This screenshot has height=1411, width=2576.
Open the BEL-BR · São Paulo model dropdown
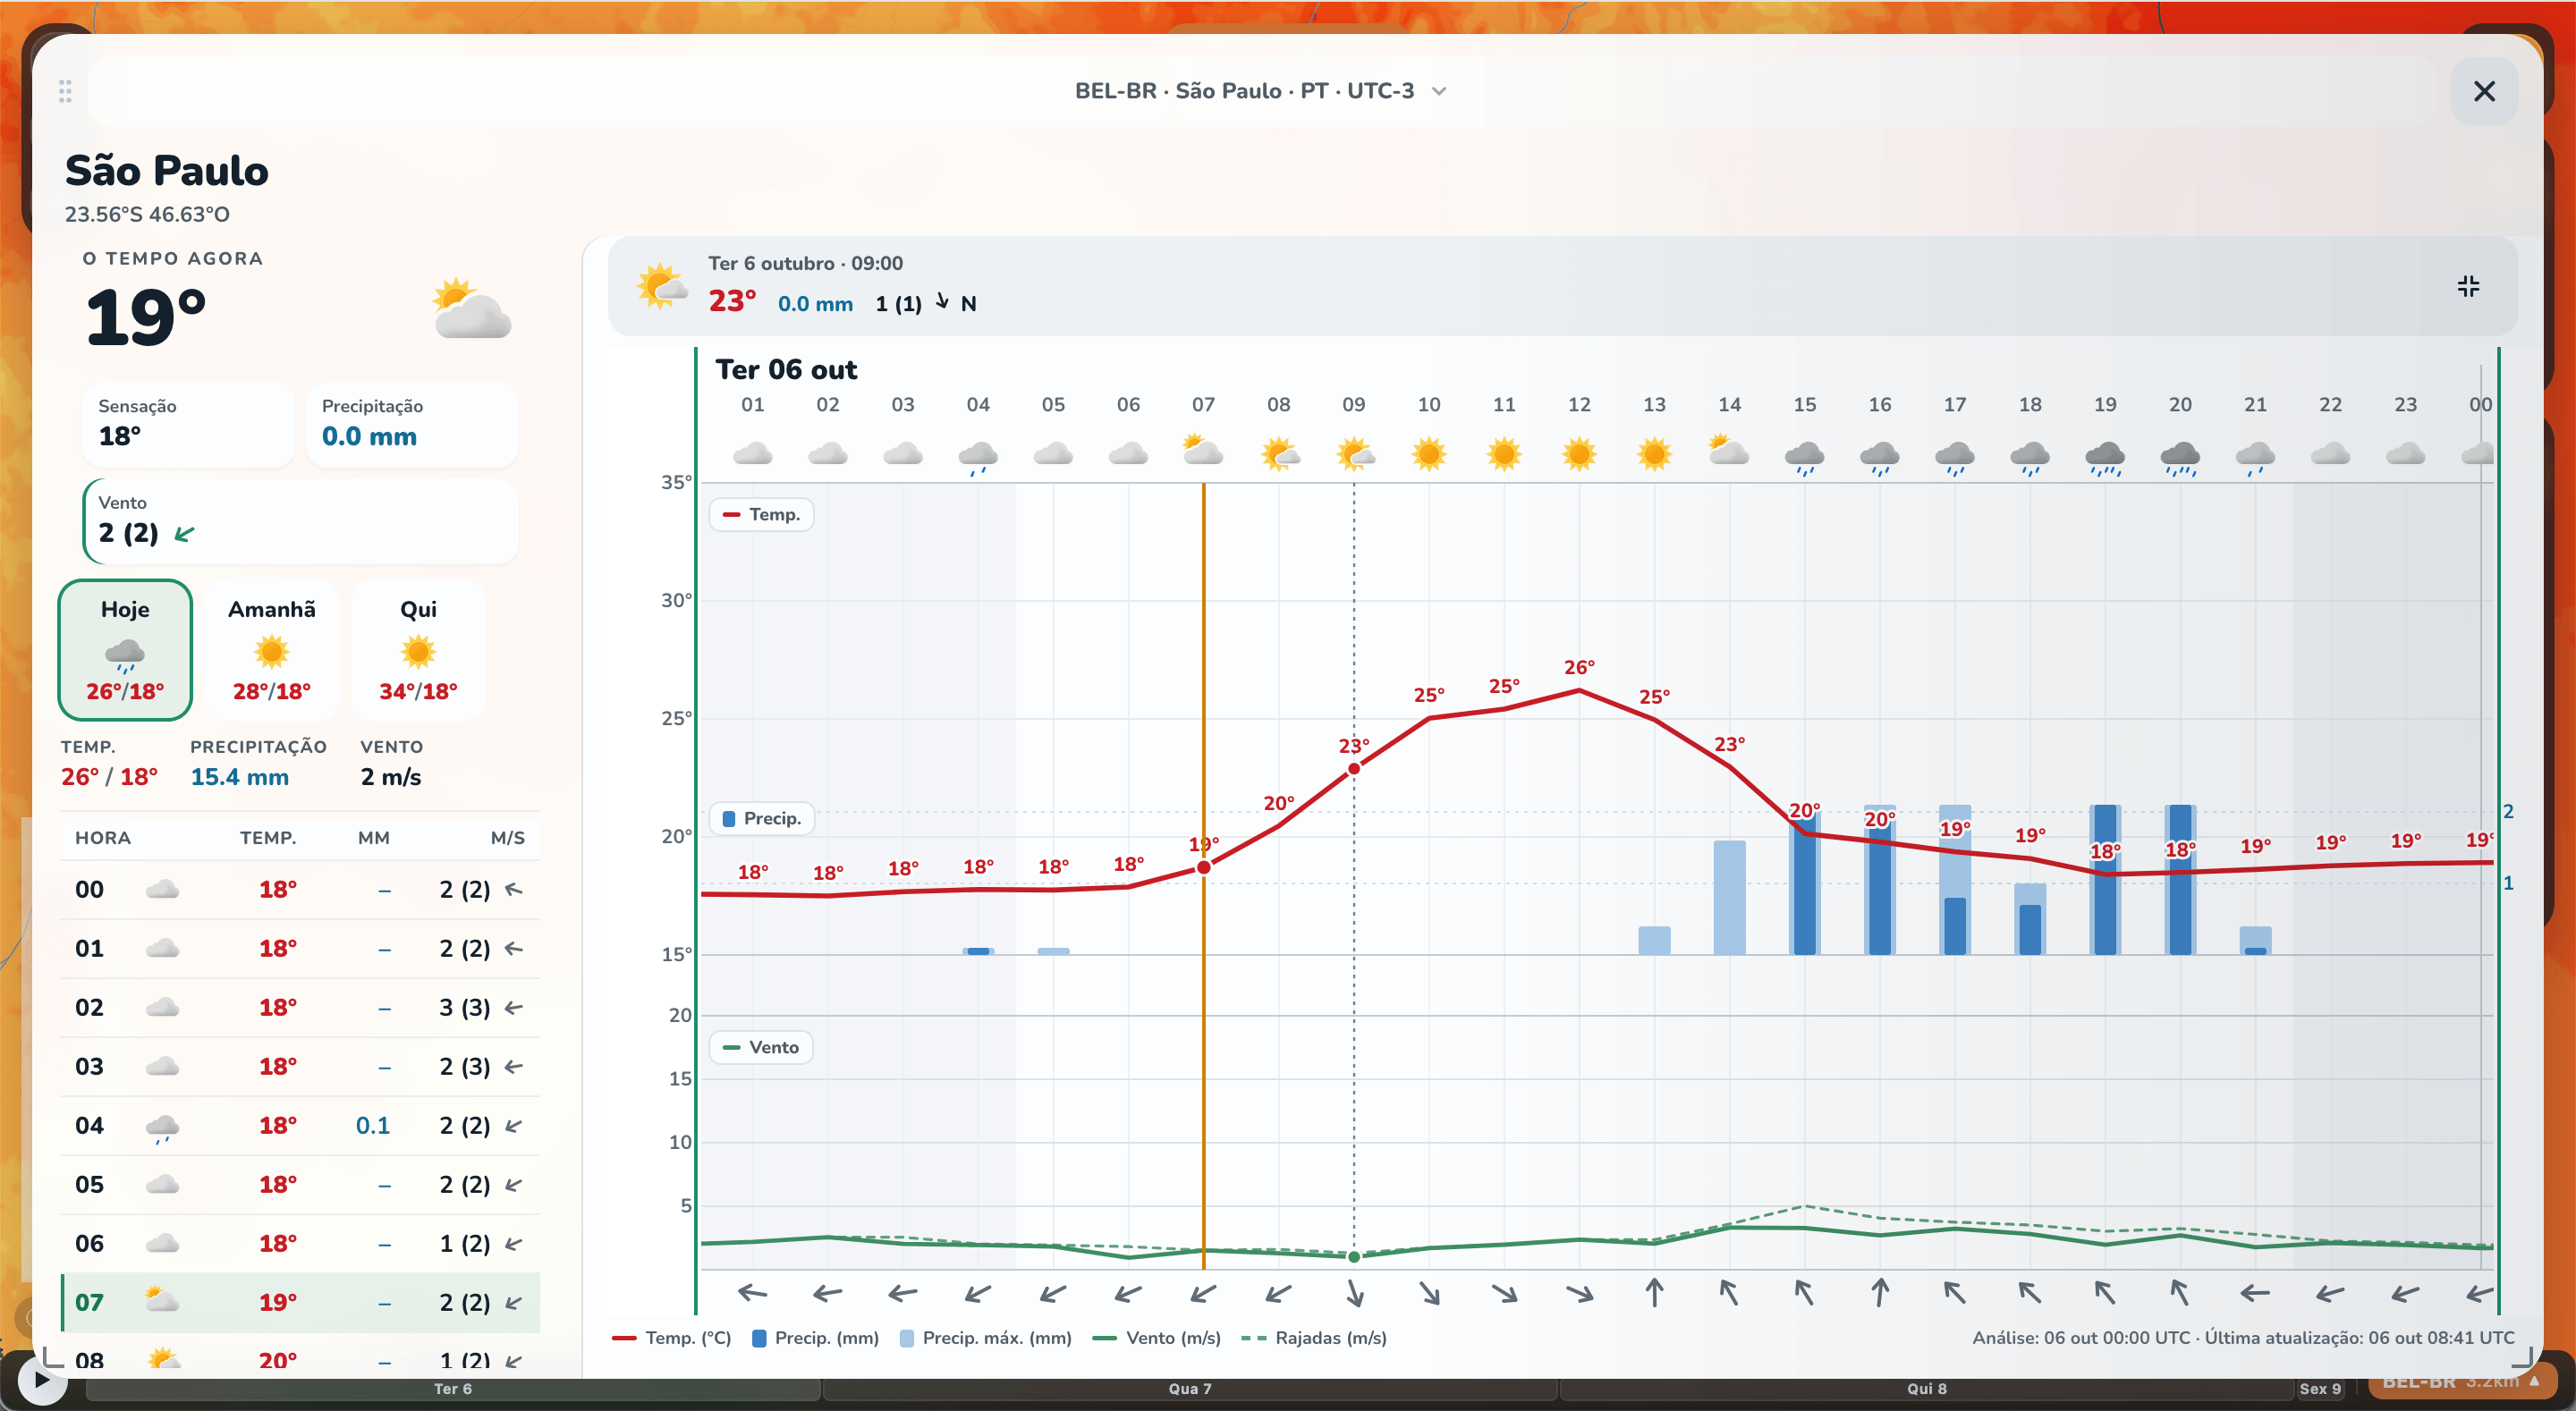point(1261,91)
